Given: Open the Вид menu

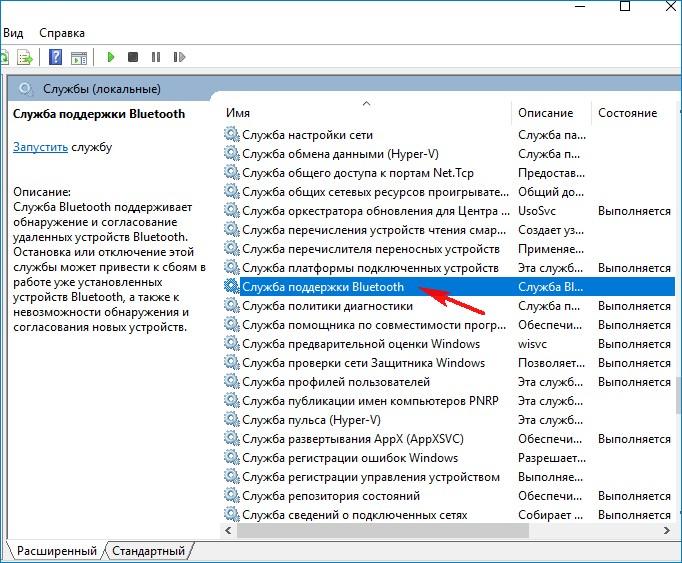Looking at the screenshot, I should pyautogui.click(x=13, y=33).
